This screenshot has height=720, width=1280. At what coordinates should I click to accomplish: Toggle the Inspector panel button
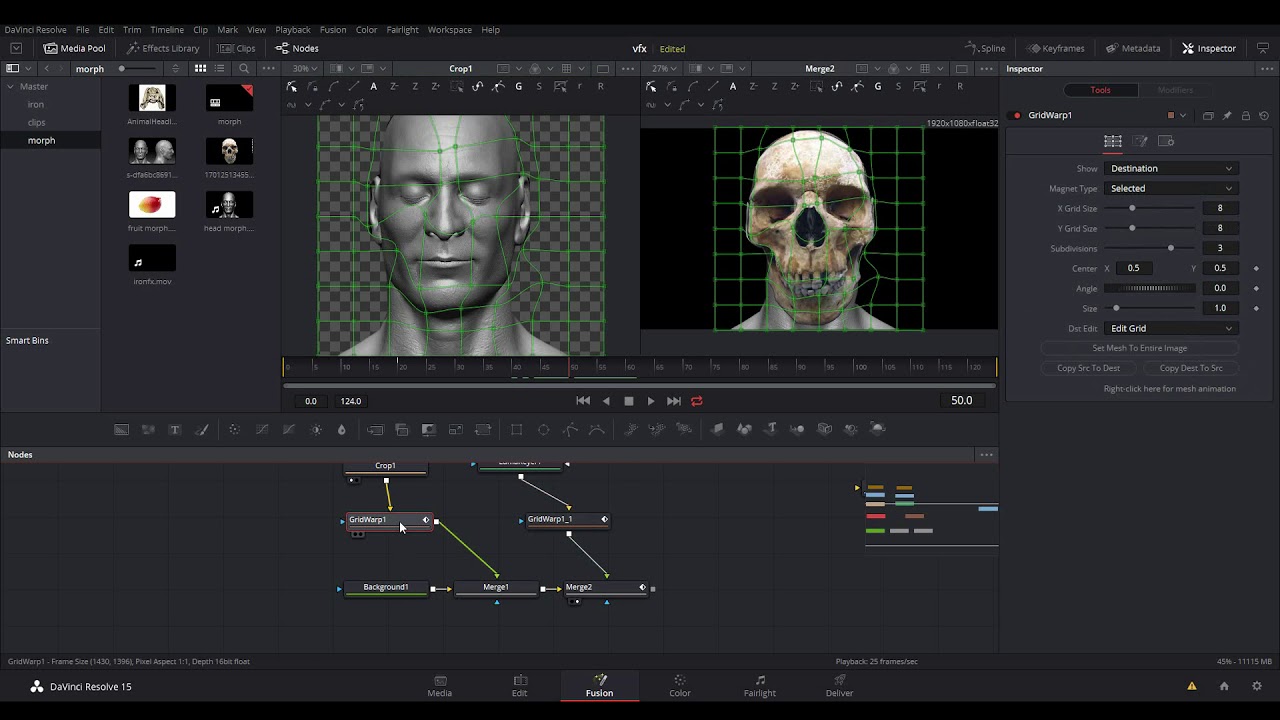[1209, 48]
